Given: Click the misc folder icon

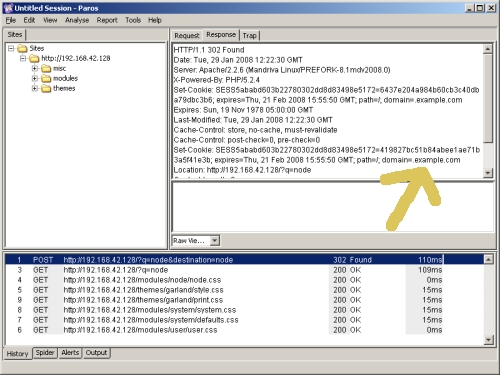Looking at the screenshot, I should (46, 69).
